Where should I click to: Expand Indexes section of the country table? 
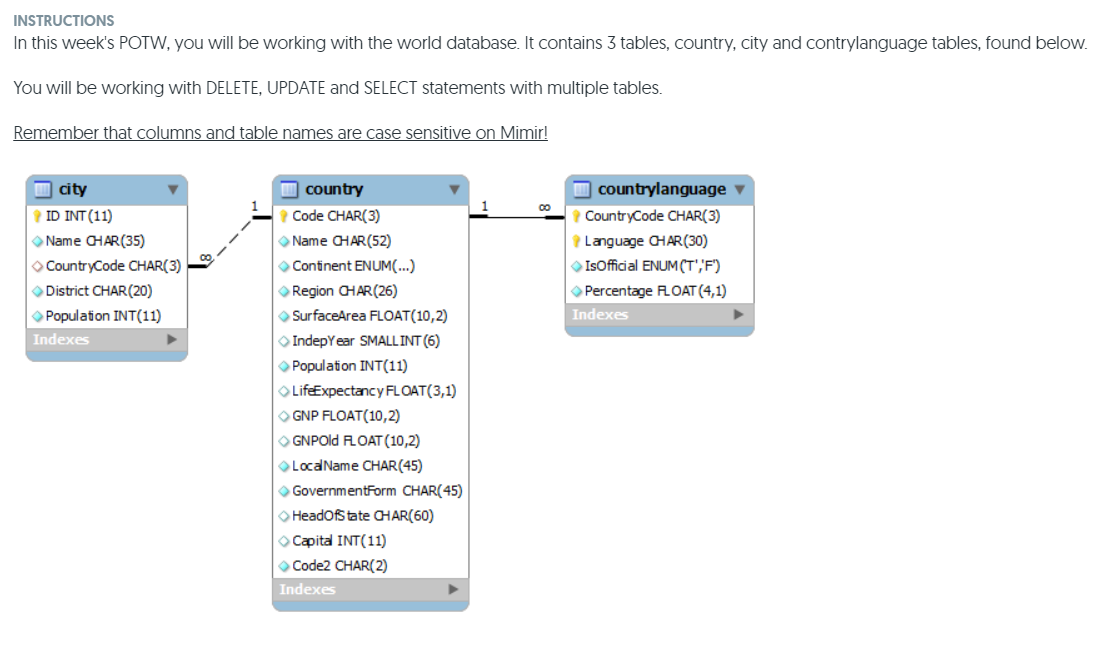(453, 589)
